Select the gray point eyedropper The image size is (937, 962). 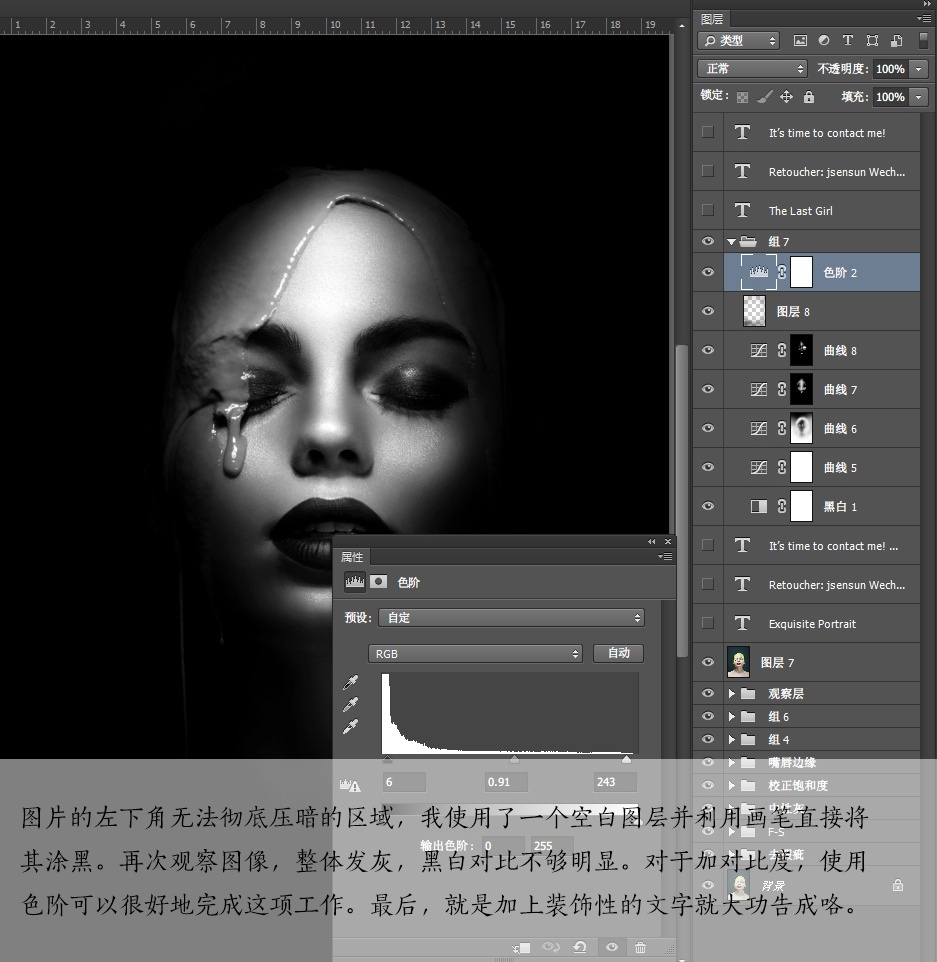click(x=350, y=704)
